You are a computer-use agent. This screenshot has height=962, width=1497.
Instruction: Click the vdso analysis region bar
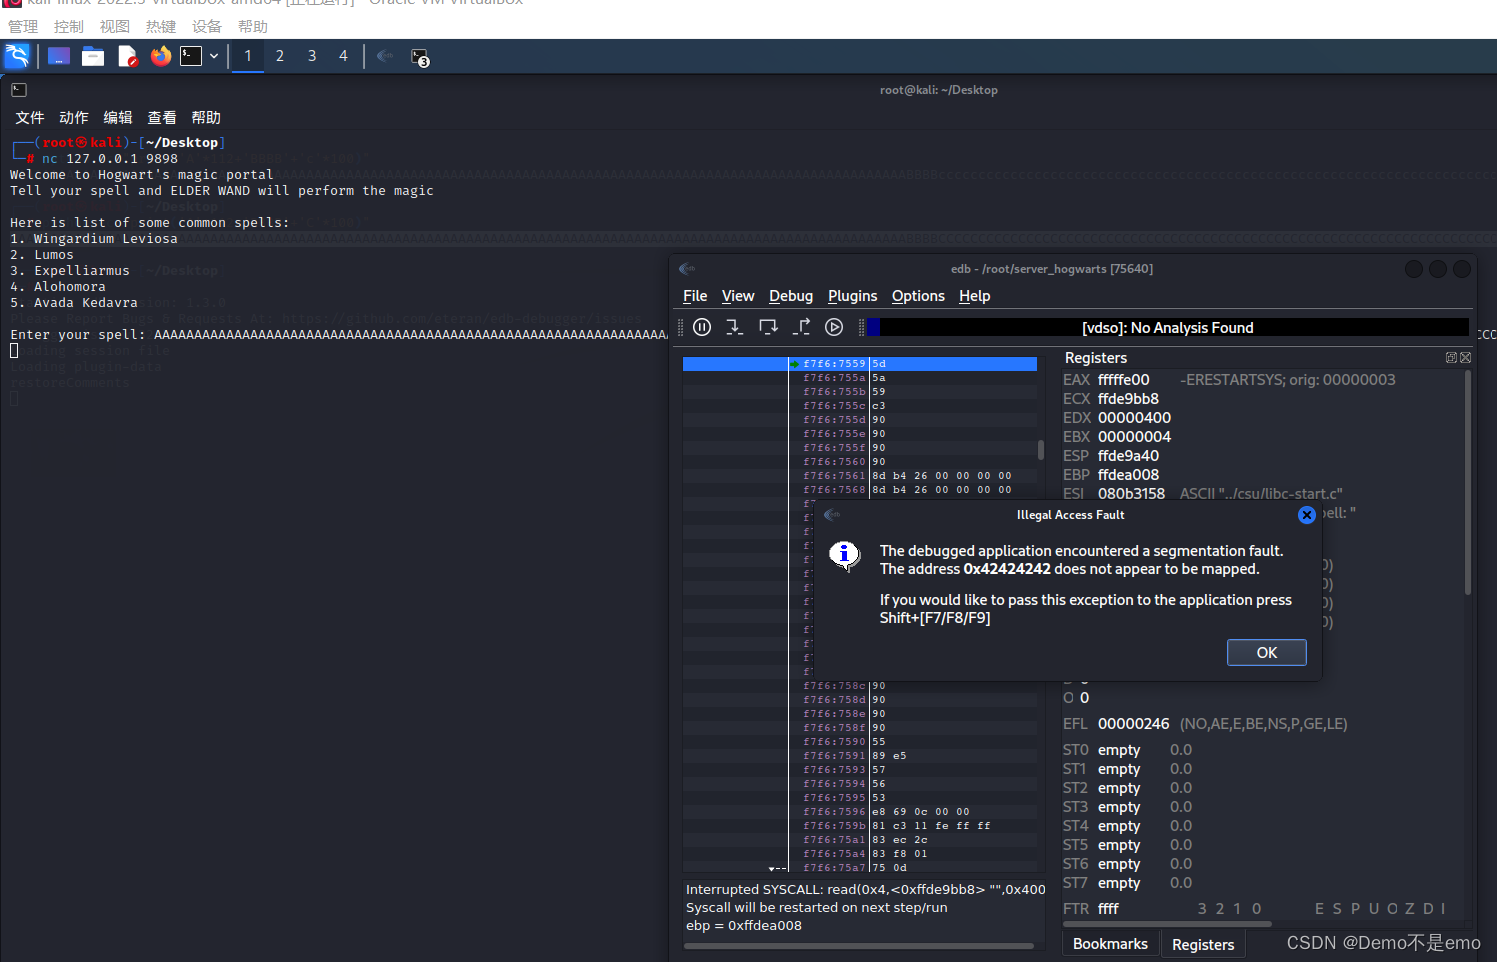coord(1168,327)
